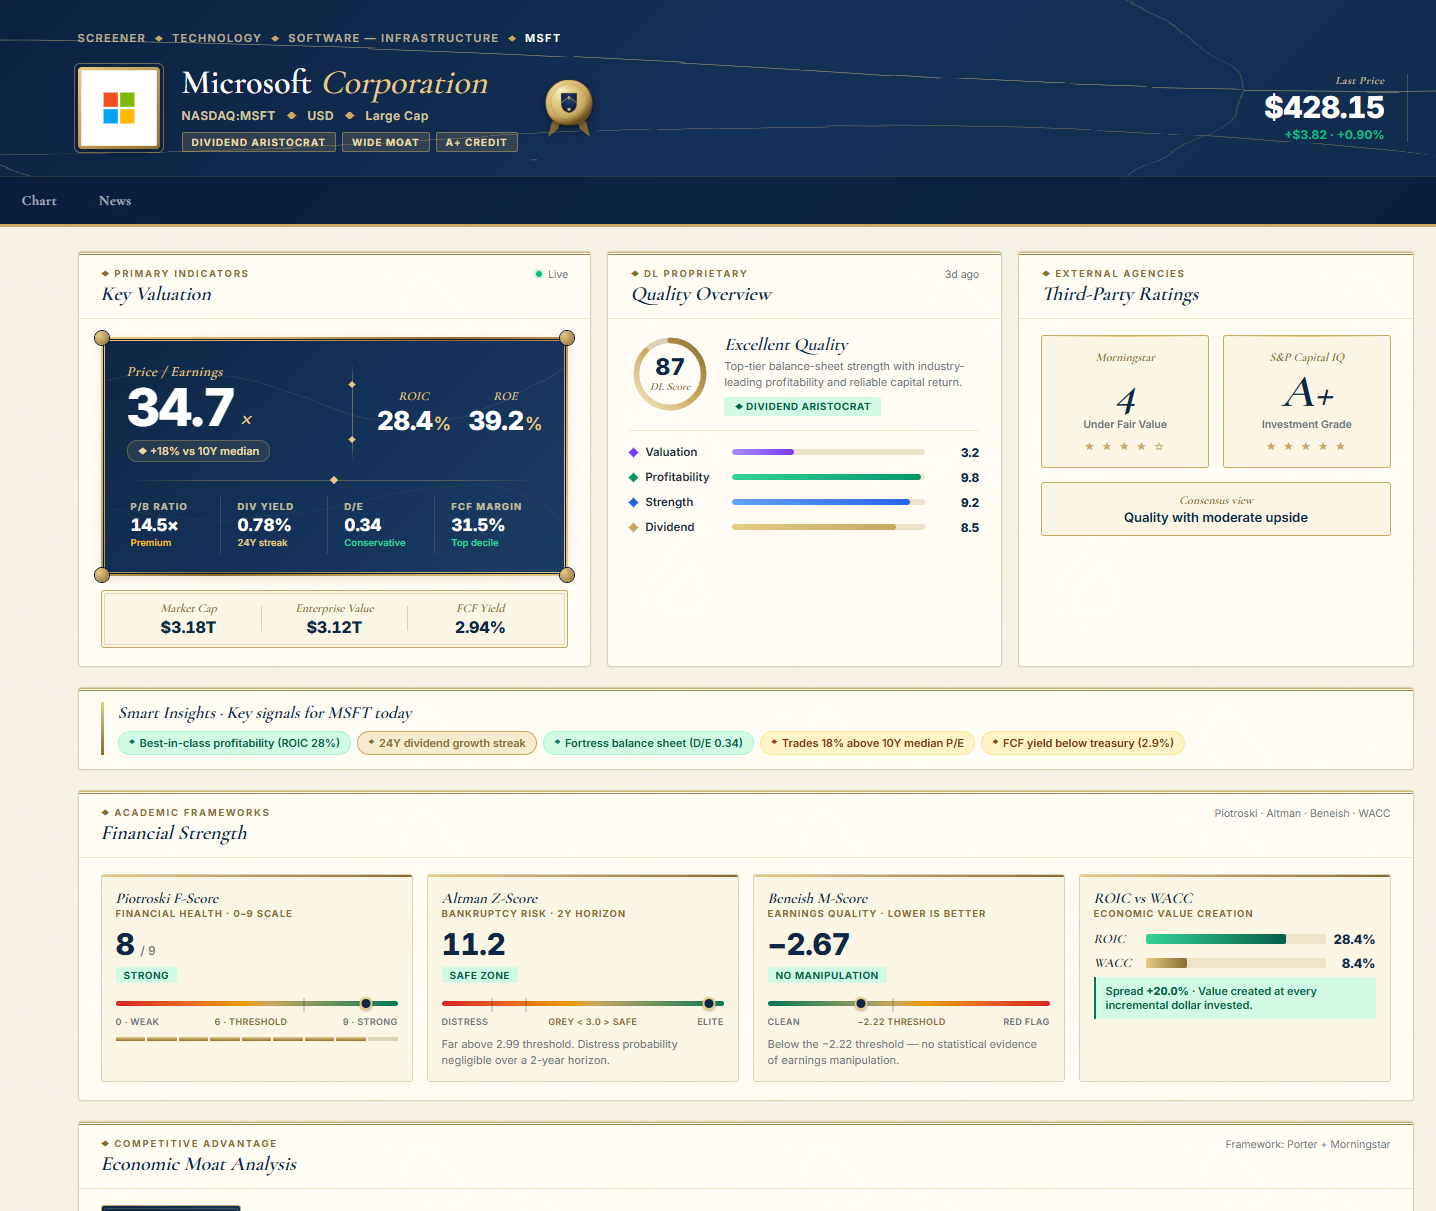Click the $428.15 last price
Image resolution: width=1436 pixels, height=1211 pixels.
1324,107
